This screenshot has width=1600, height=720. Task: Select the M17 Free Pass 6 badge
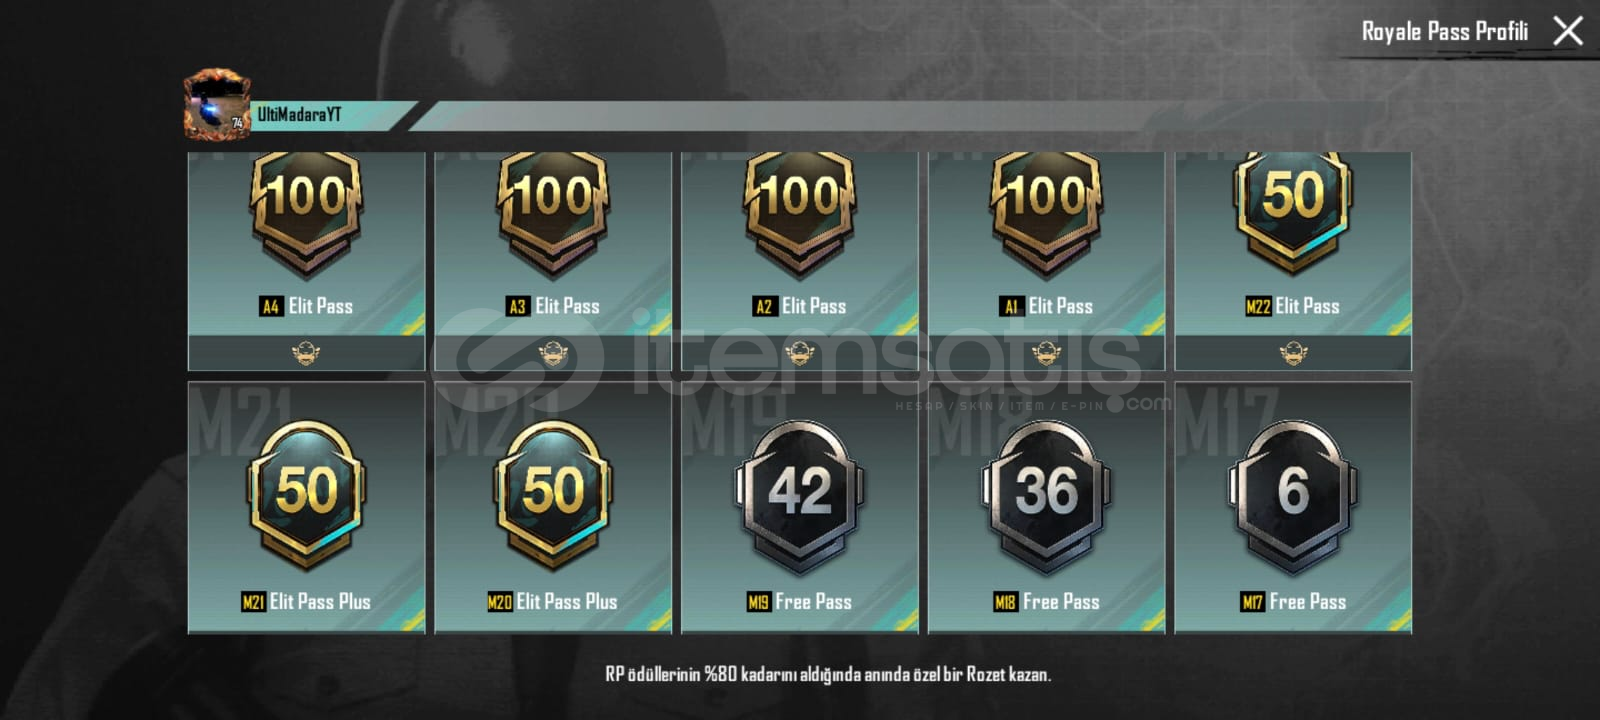tap(1293, 507)
